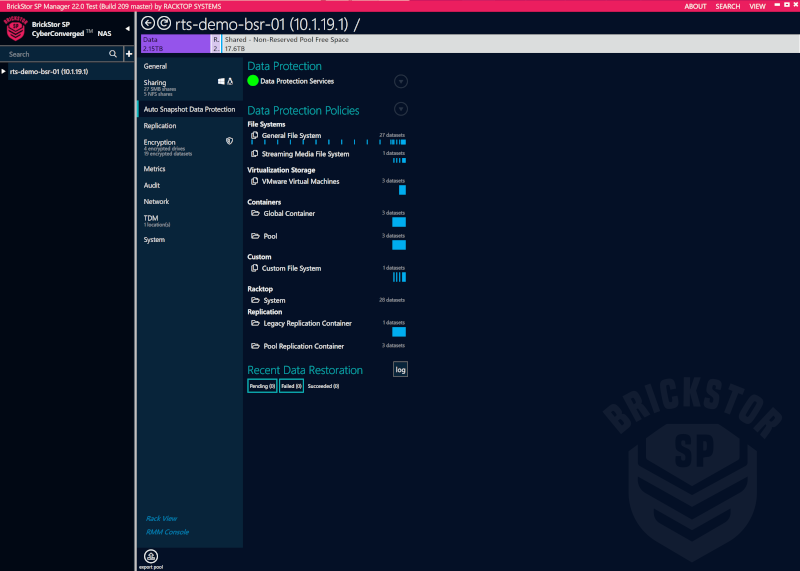This screenshot has height=571, width=800.
Task: Select Custom File System policy
Action: pos(291,268)
